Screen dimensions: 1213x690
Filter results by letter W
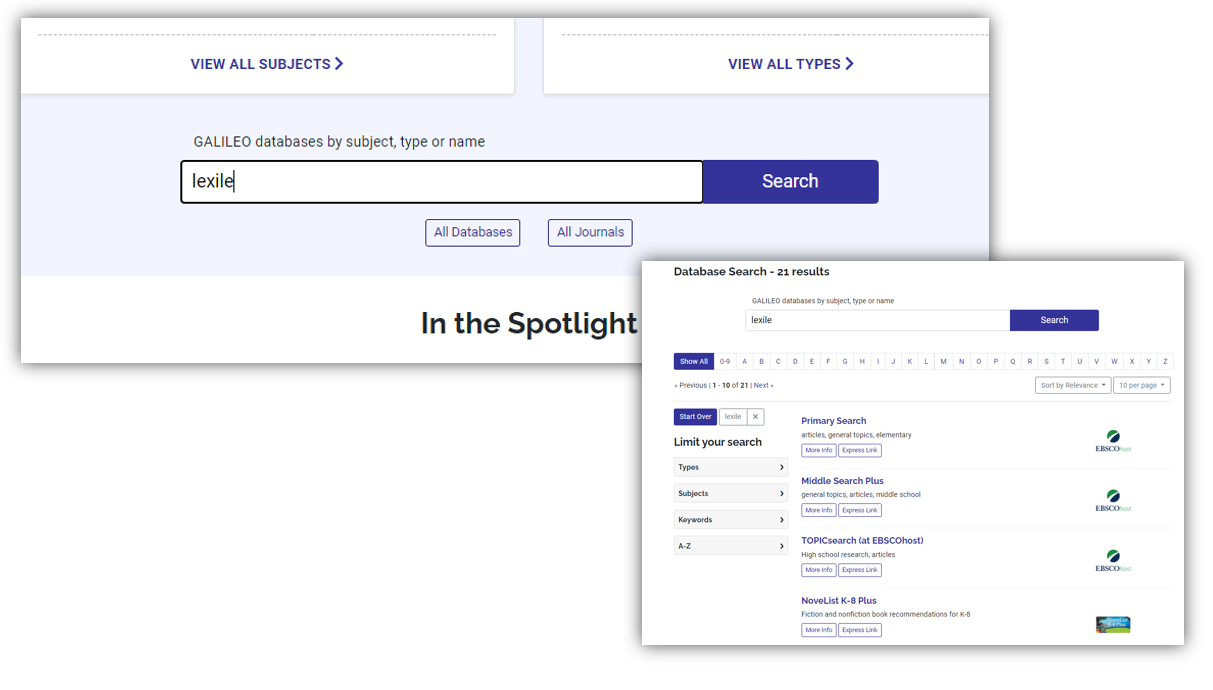tap(1114, 361)
